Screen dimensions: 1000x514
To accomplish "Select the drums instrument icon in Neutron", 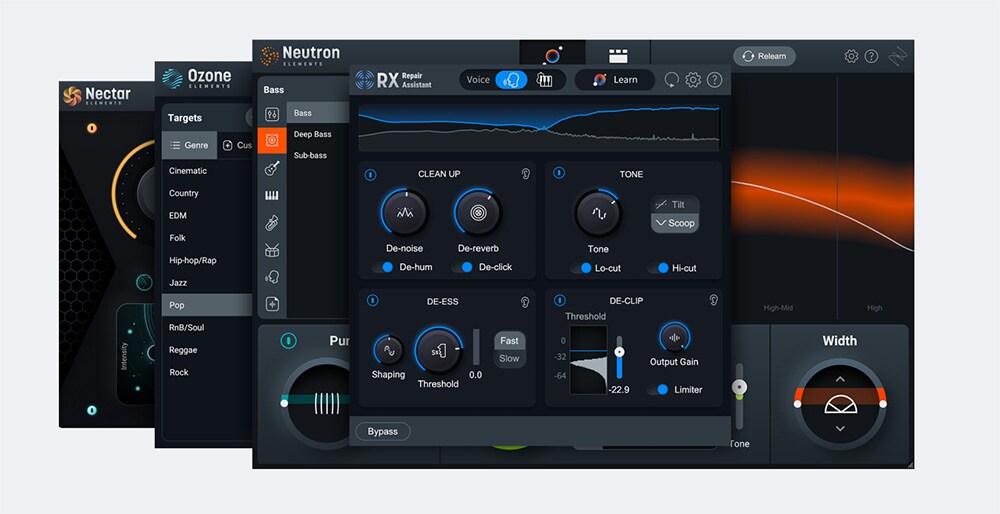I will pyautogui.click(x=272, y=250).
